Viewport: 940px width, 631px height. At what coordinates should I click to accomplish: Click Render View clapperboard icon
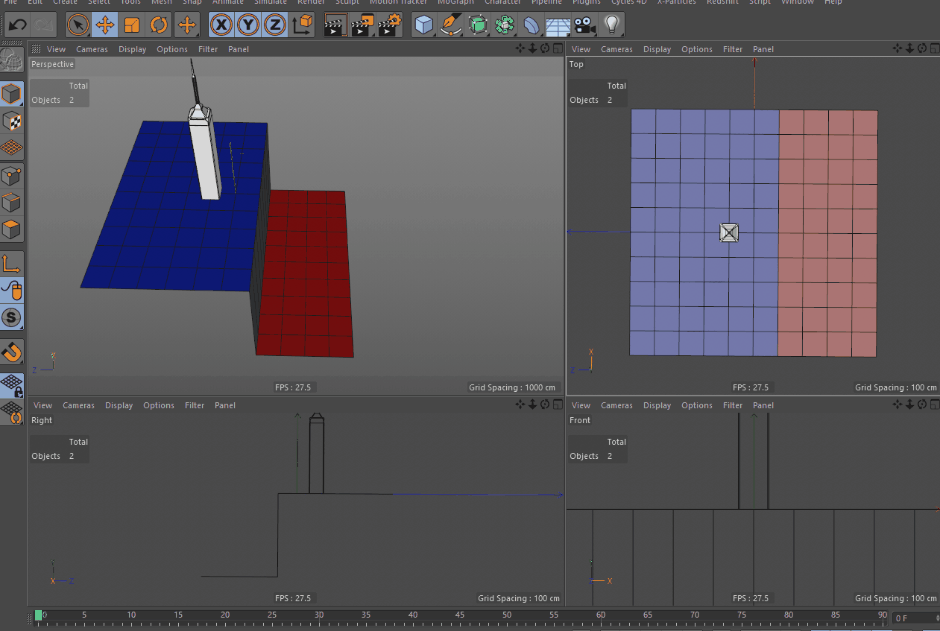tap(335, 25)
